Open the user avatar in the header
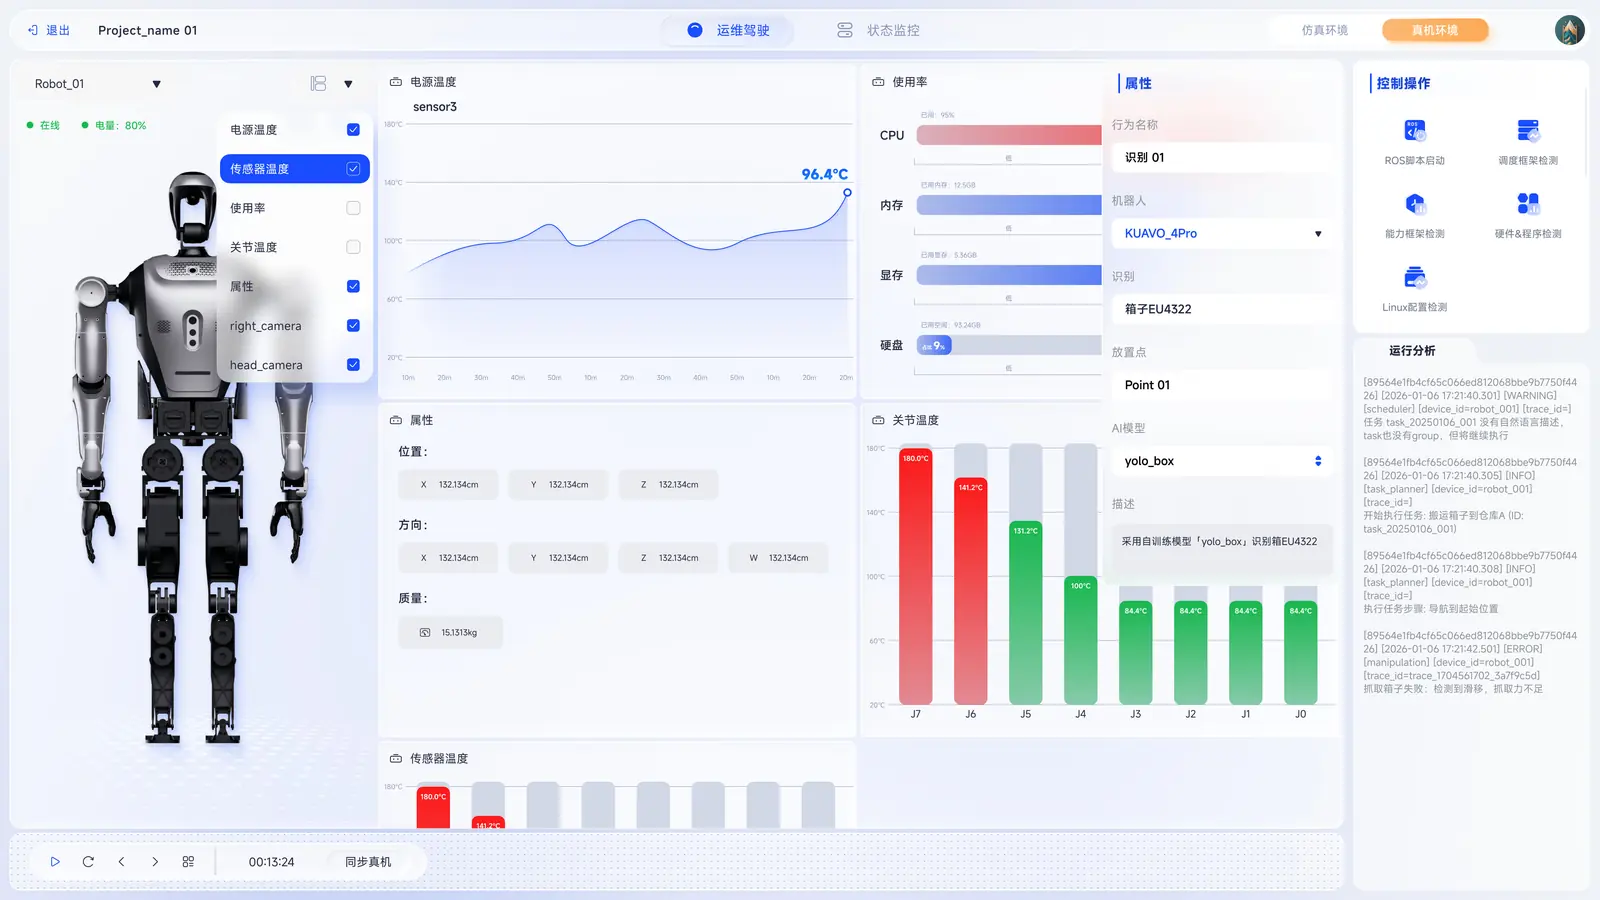This screenshot has height=900, width=1600. (1569, 30)
